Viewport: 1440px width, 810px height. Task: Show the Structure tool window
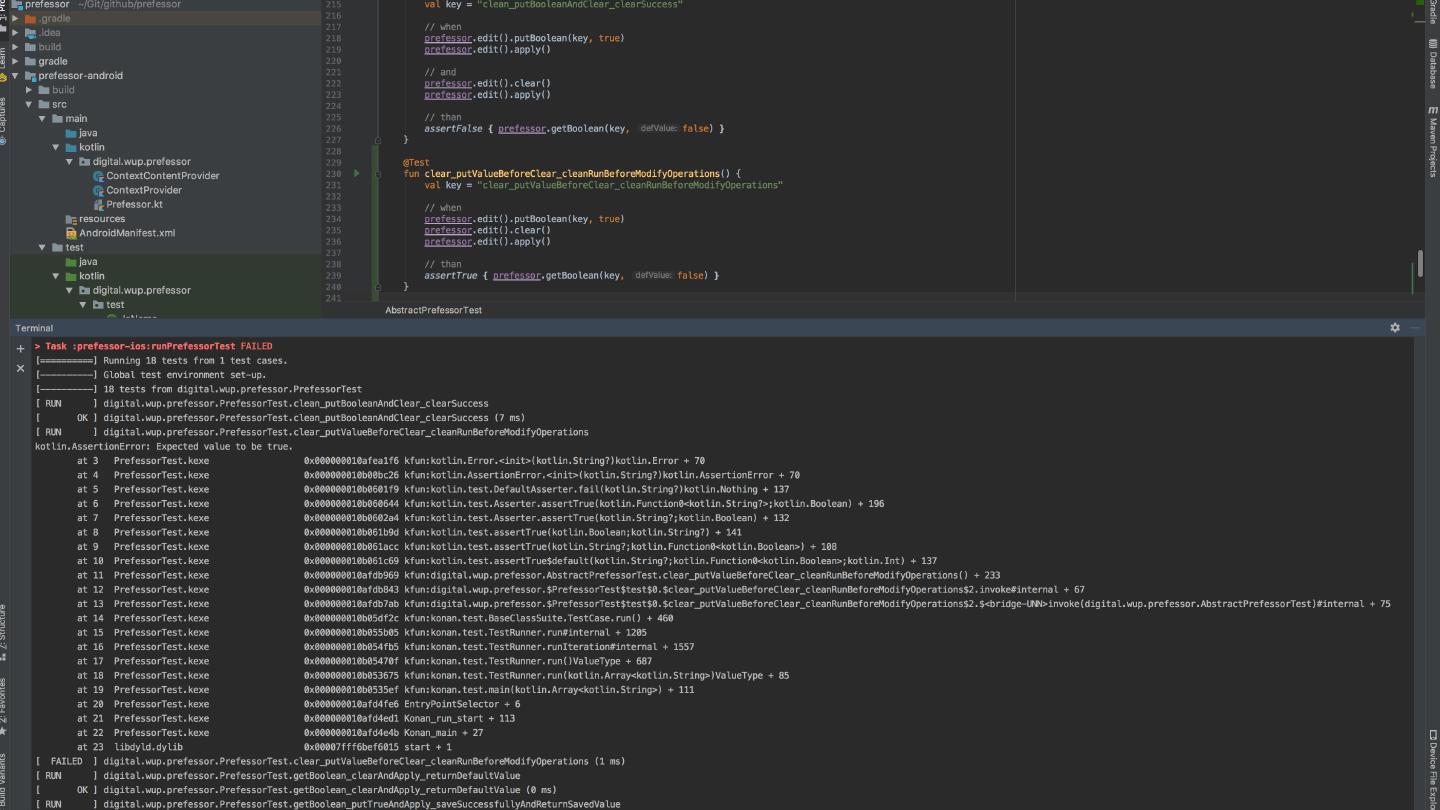click(x=3, y=630)
